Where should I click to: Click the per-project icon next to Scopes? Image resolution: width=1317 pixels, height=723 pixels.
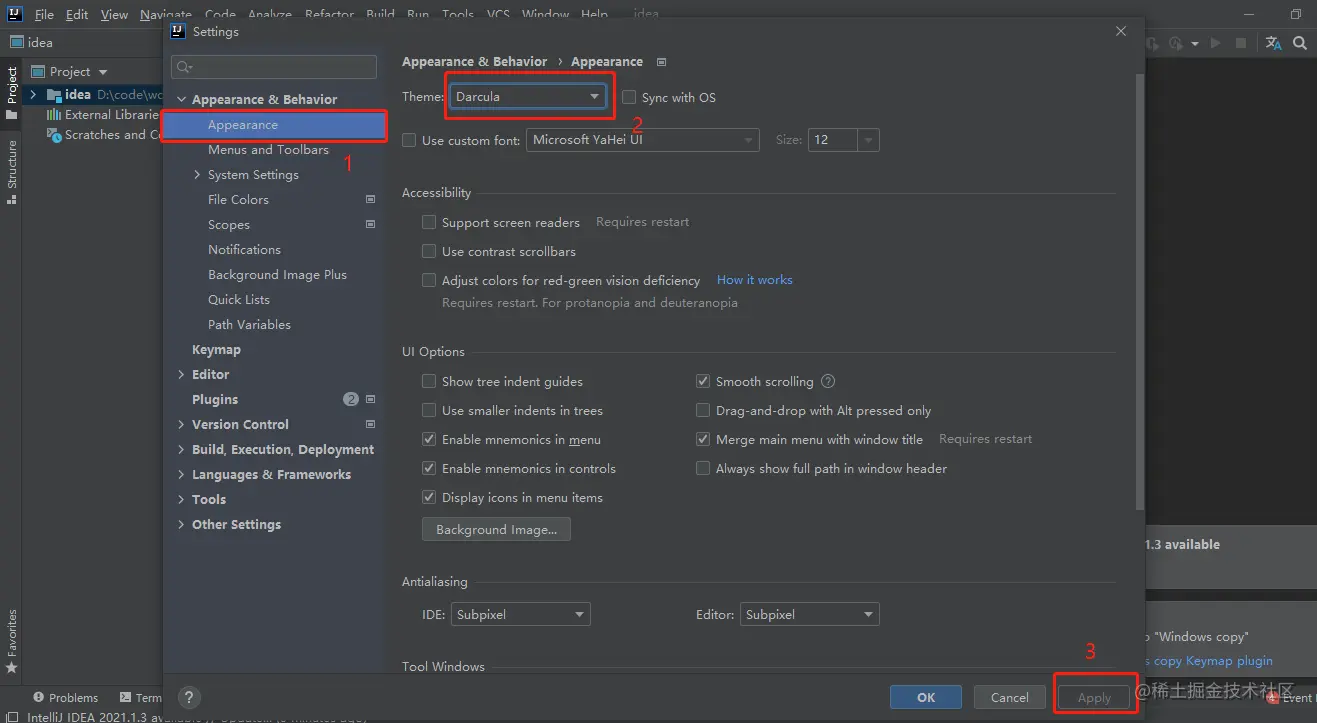pyautogui.click(x=370, y=224)
